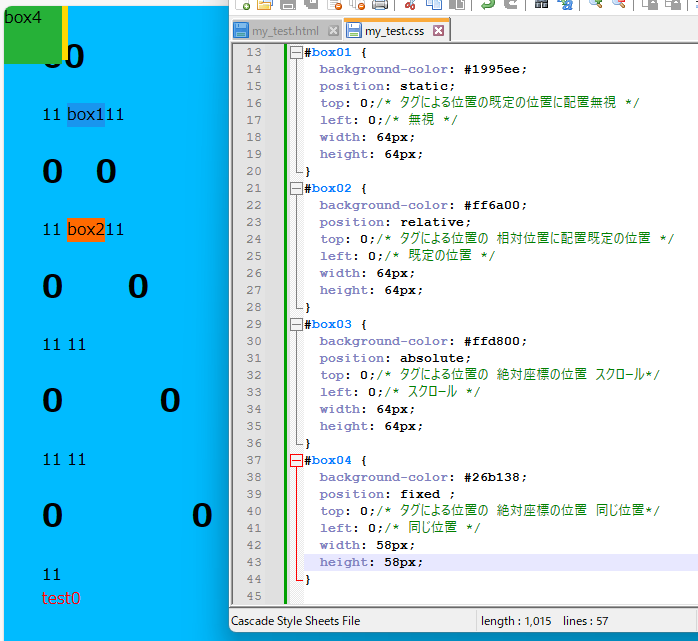Screen dimensions: 698x641
Task: Click the color value #26b138
Action: (491, 477)
